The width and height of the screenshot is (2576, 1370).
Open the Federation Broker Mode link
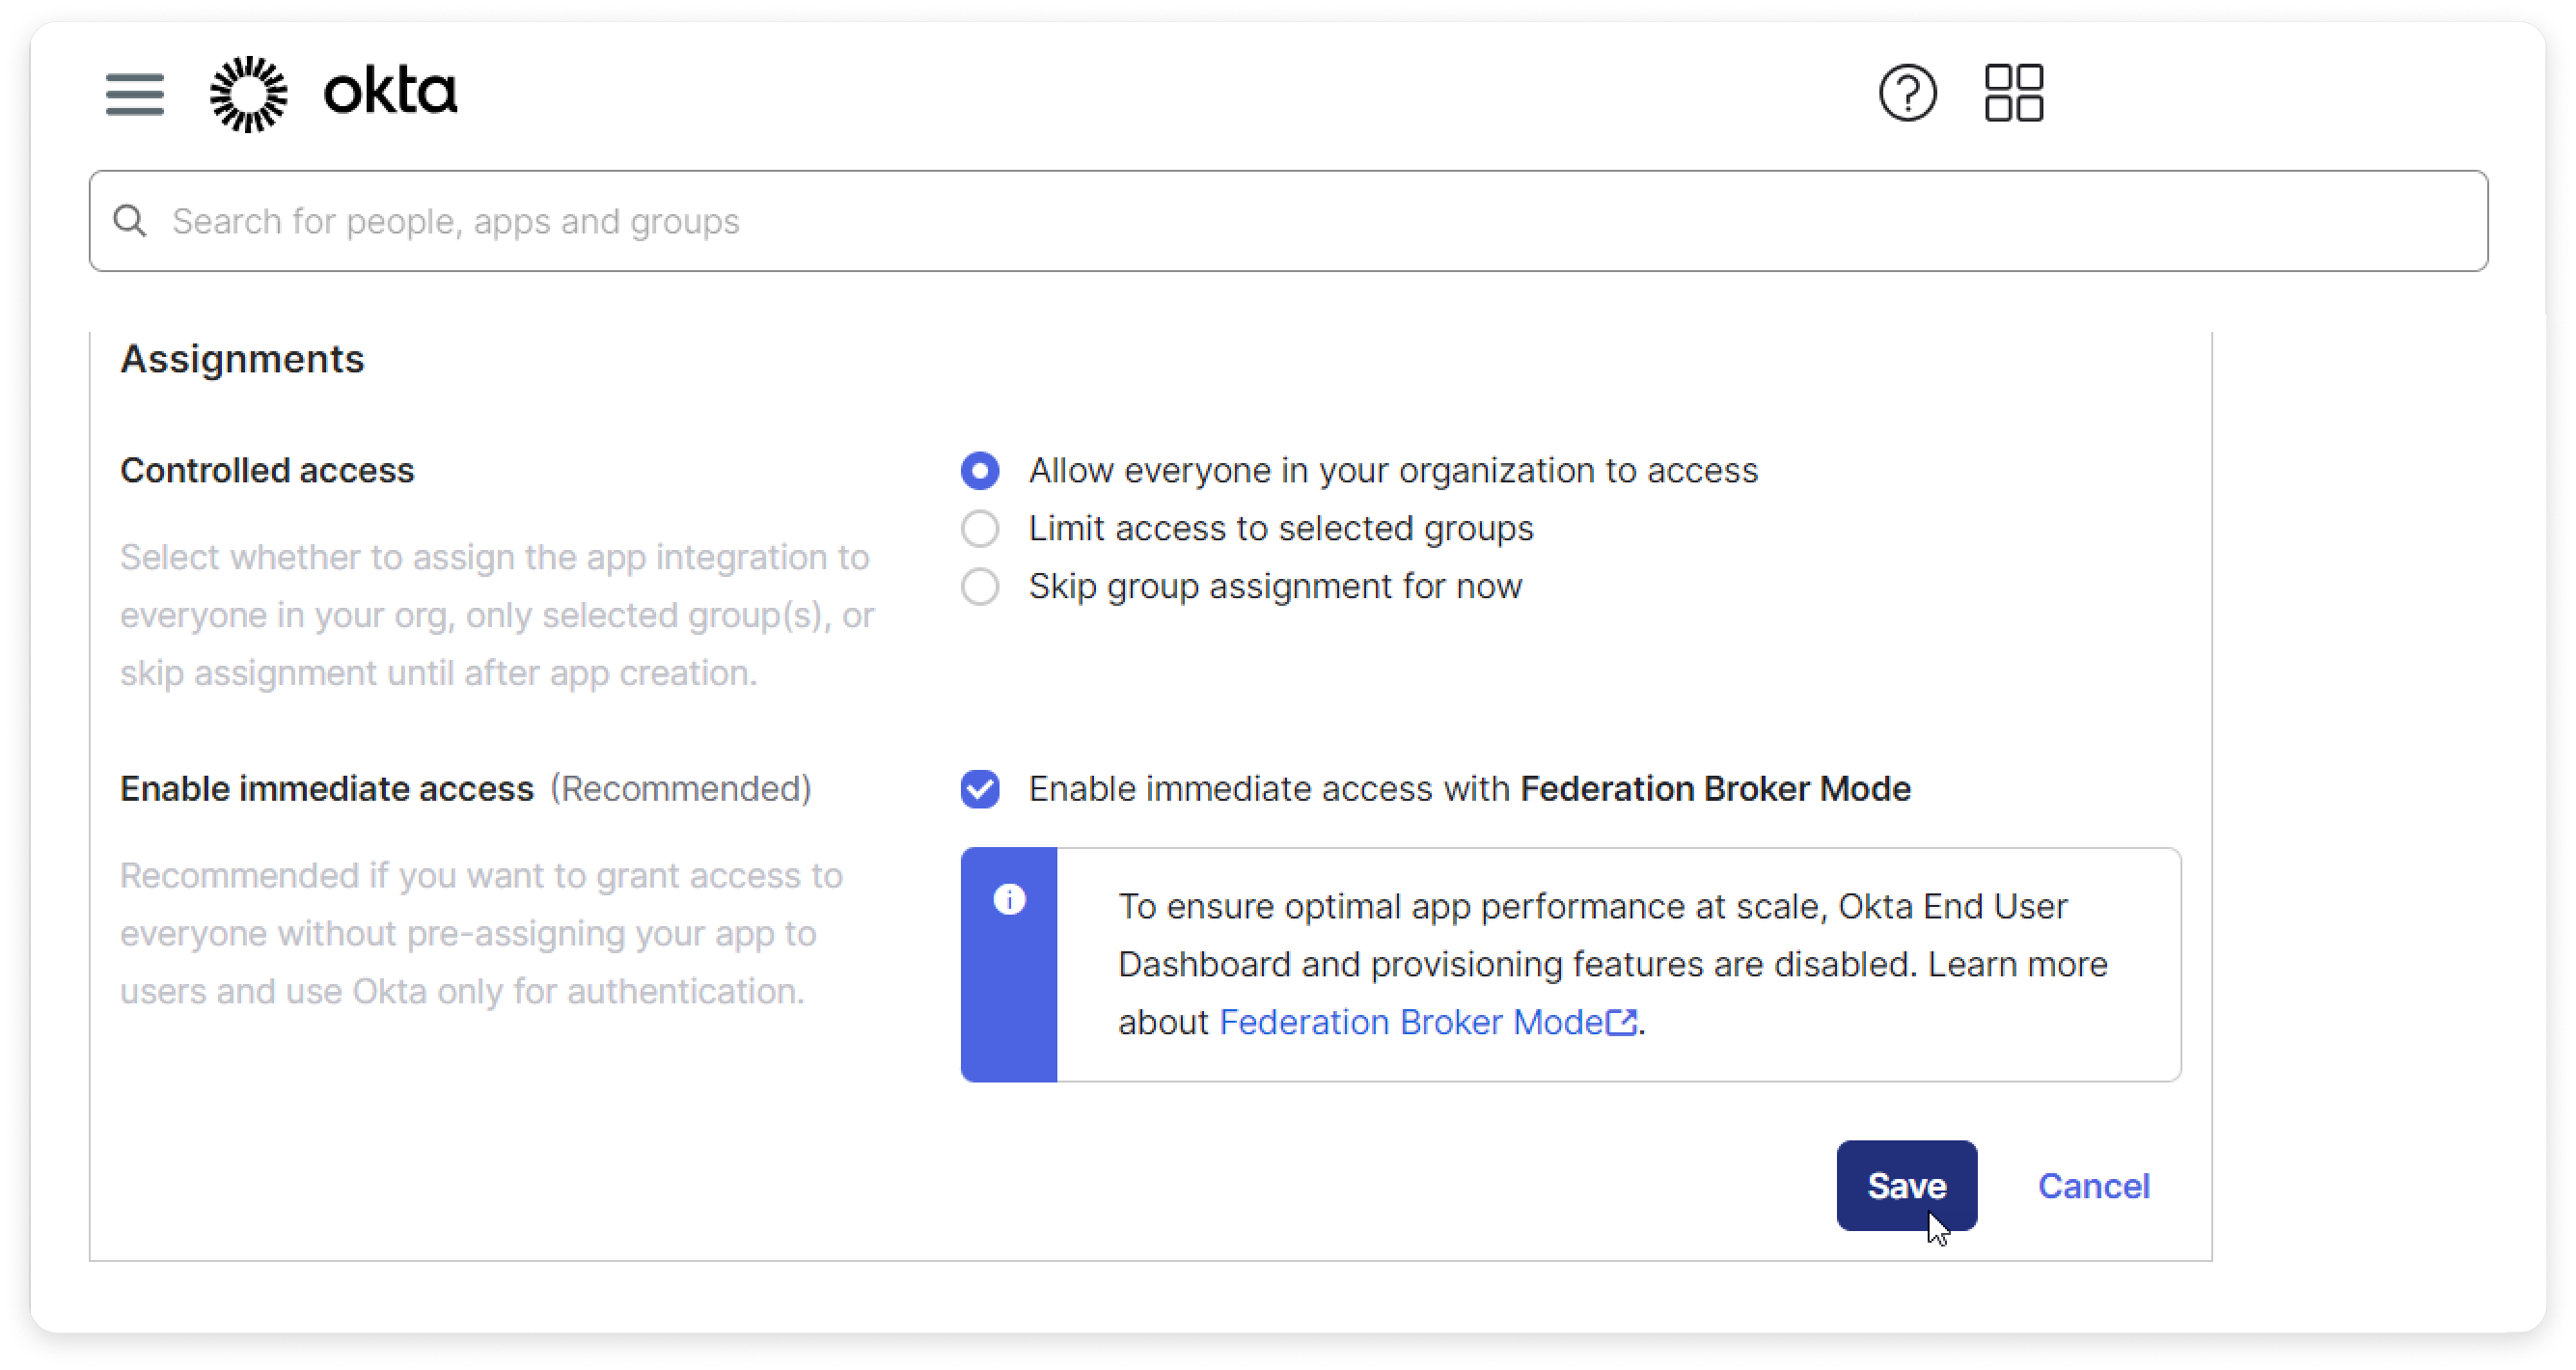(1428, 1022)
